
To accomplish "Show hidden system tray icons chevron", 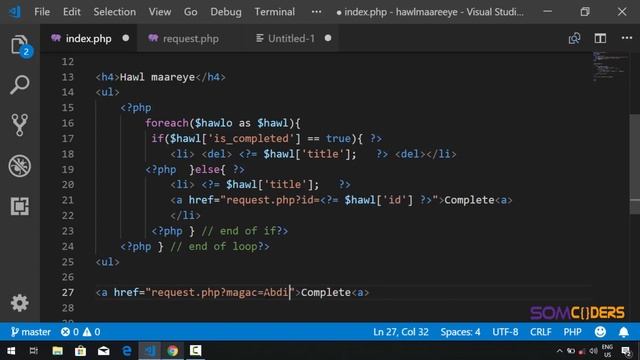I will [x=559, y=351].
